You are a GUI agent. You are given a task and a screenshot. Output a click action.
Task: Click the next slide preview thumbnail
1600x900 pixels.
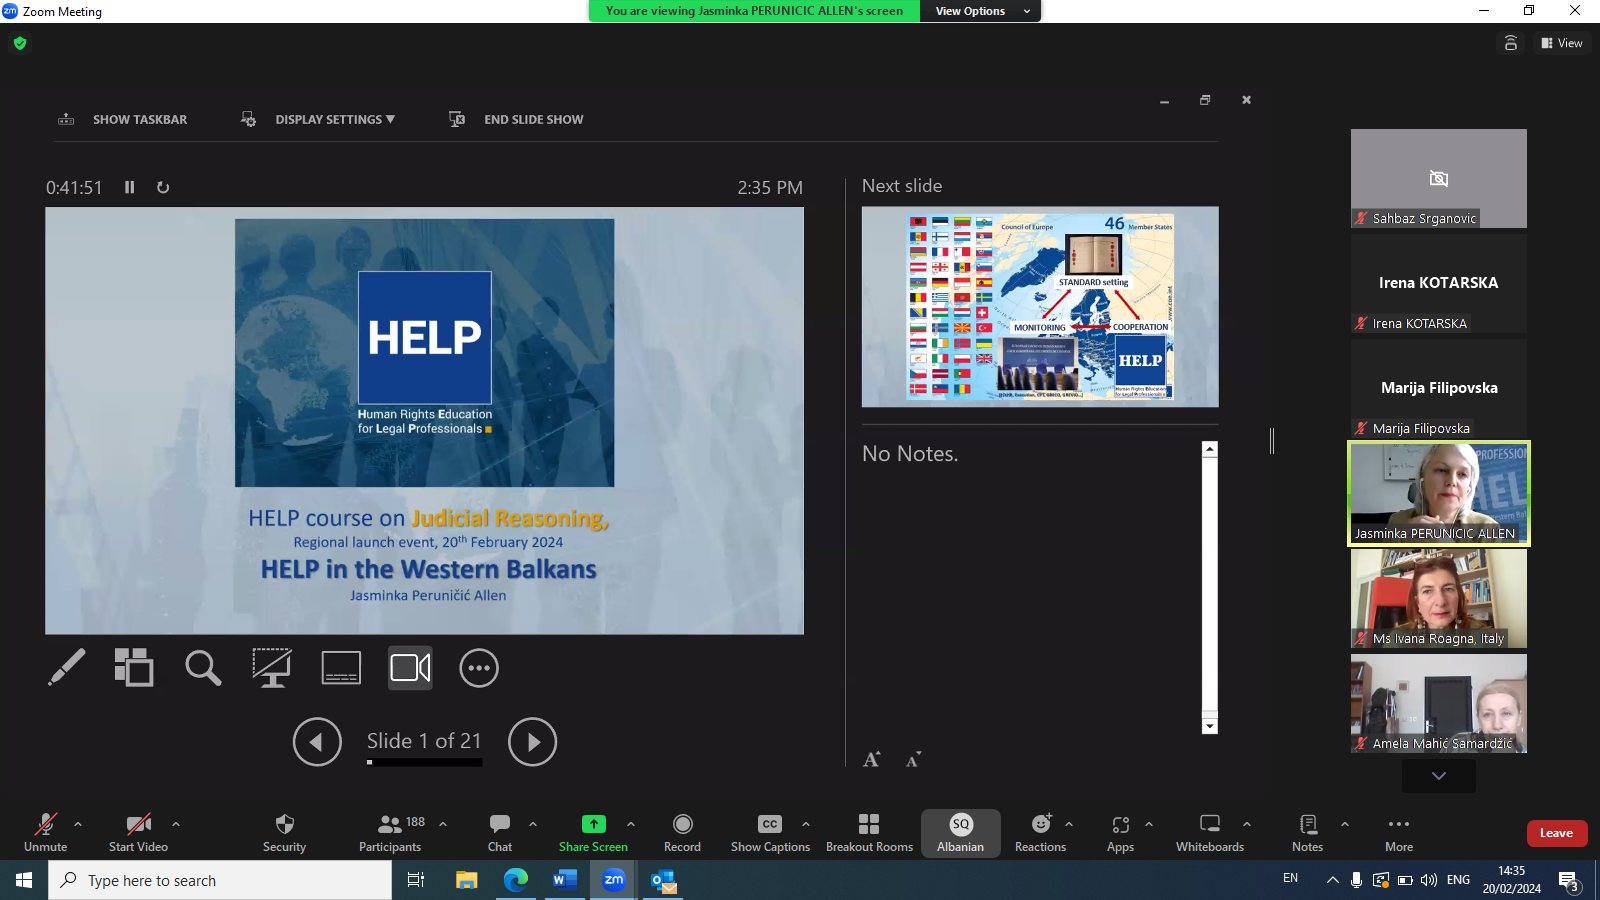(1040, 307)
